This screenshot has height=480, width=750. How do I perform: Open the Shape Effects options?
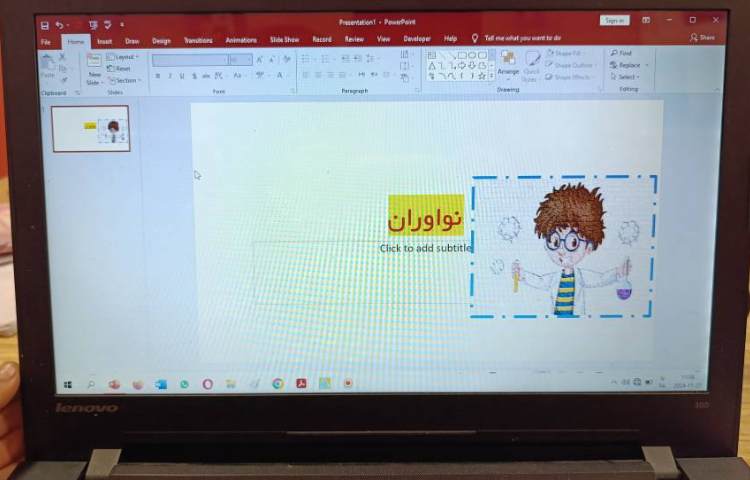[570, 76]
